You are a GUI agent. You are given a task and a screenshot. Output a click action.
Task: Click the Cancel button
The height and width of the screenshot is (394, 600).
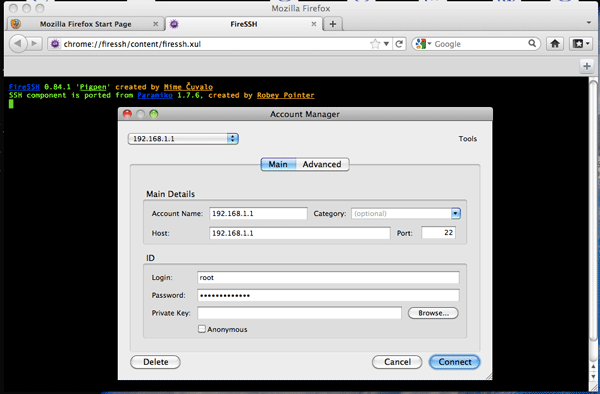tap(397, 362)
